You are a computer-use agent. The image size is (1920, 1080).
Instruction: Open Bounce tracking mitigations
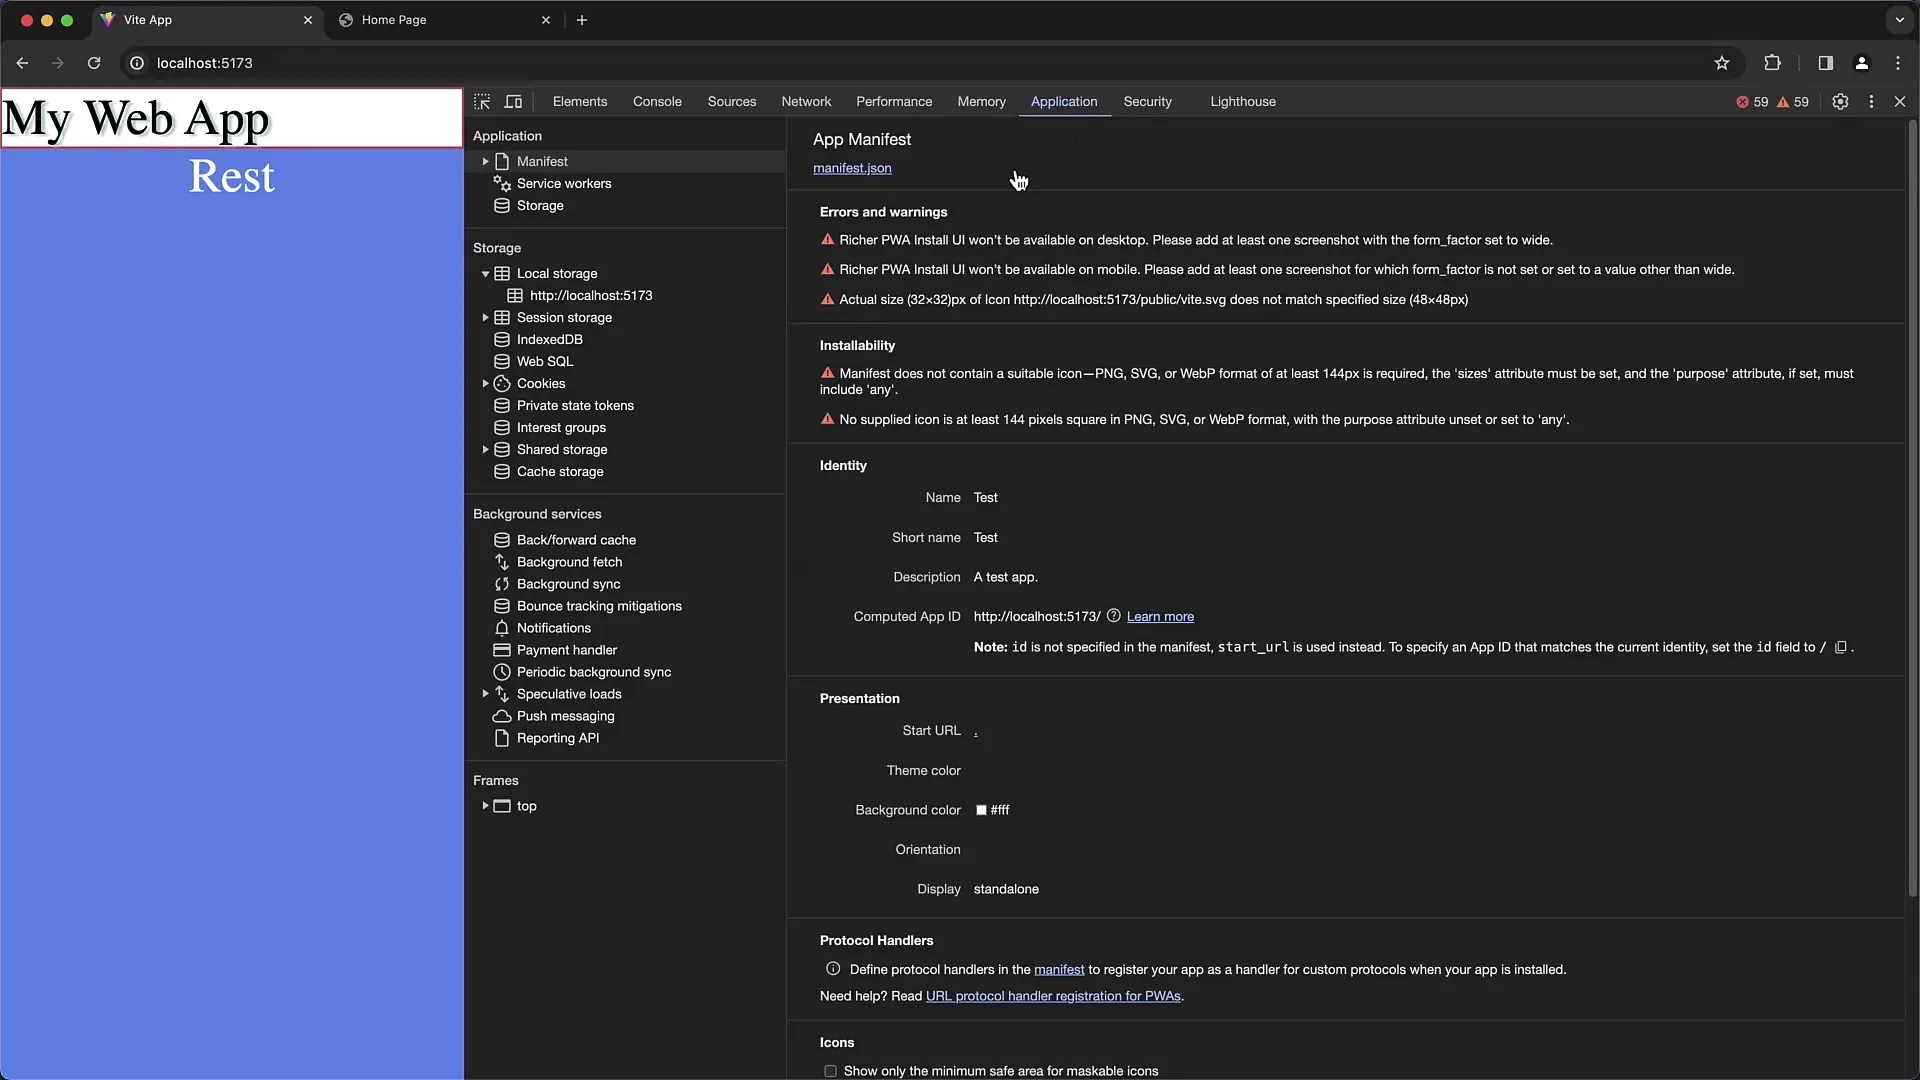point(599,606)
